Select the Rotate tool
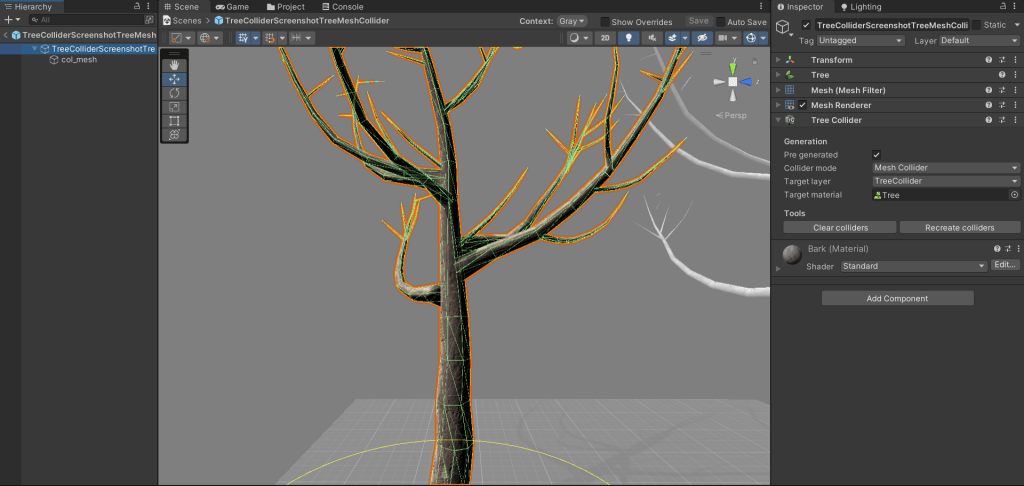Image resolution: width=1024 pixels, height=486 pixels. pos(174,93)
